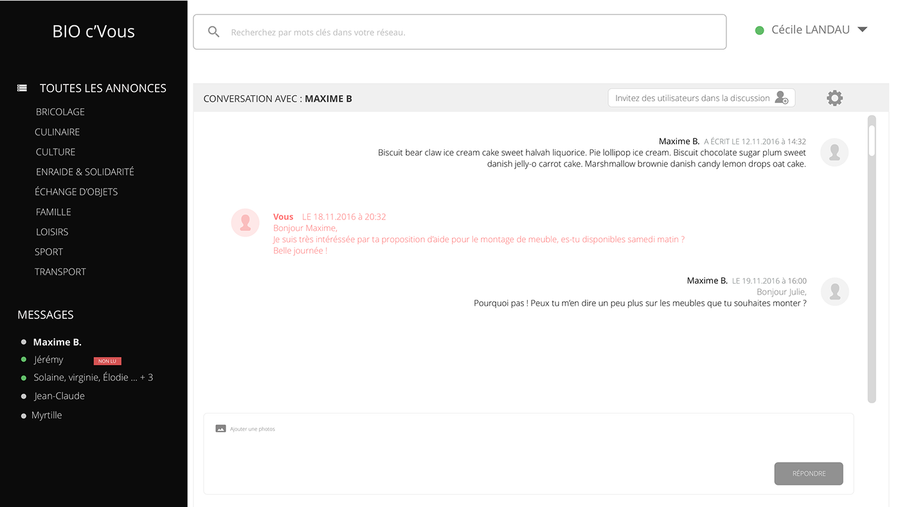Click the search magnifier icon

213,32
